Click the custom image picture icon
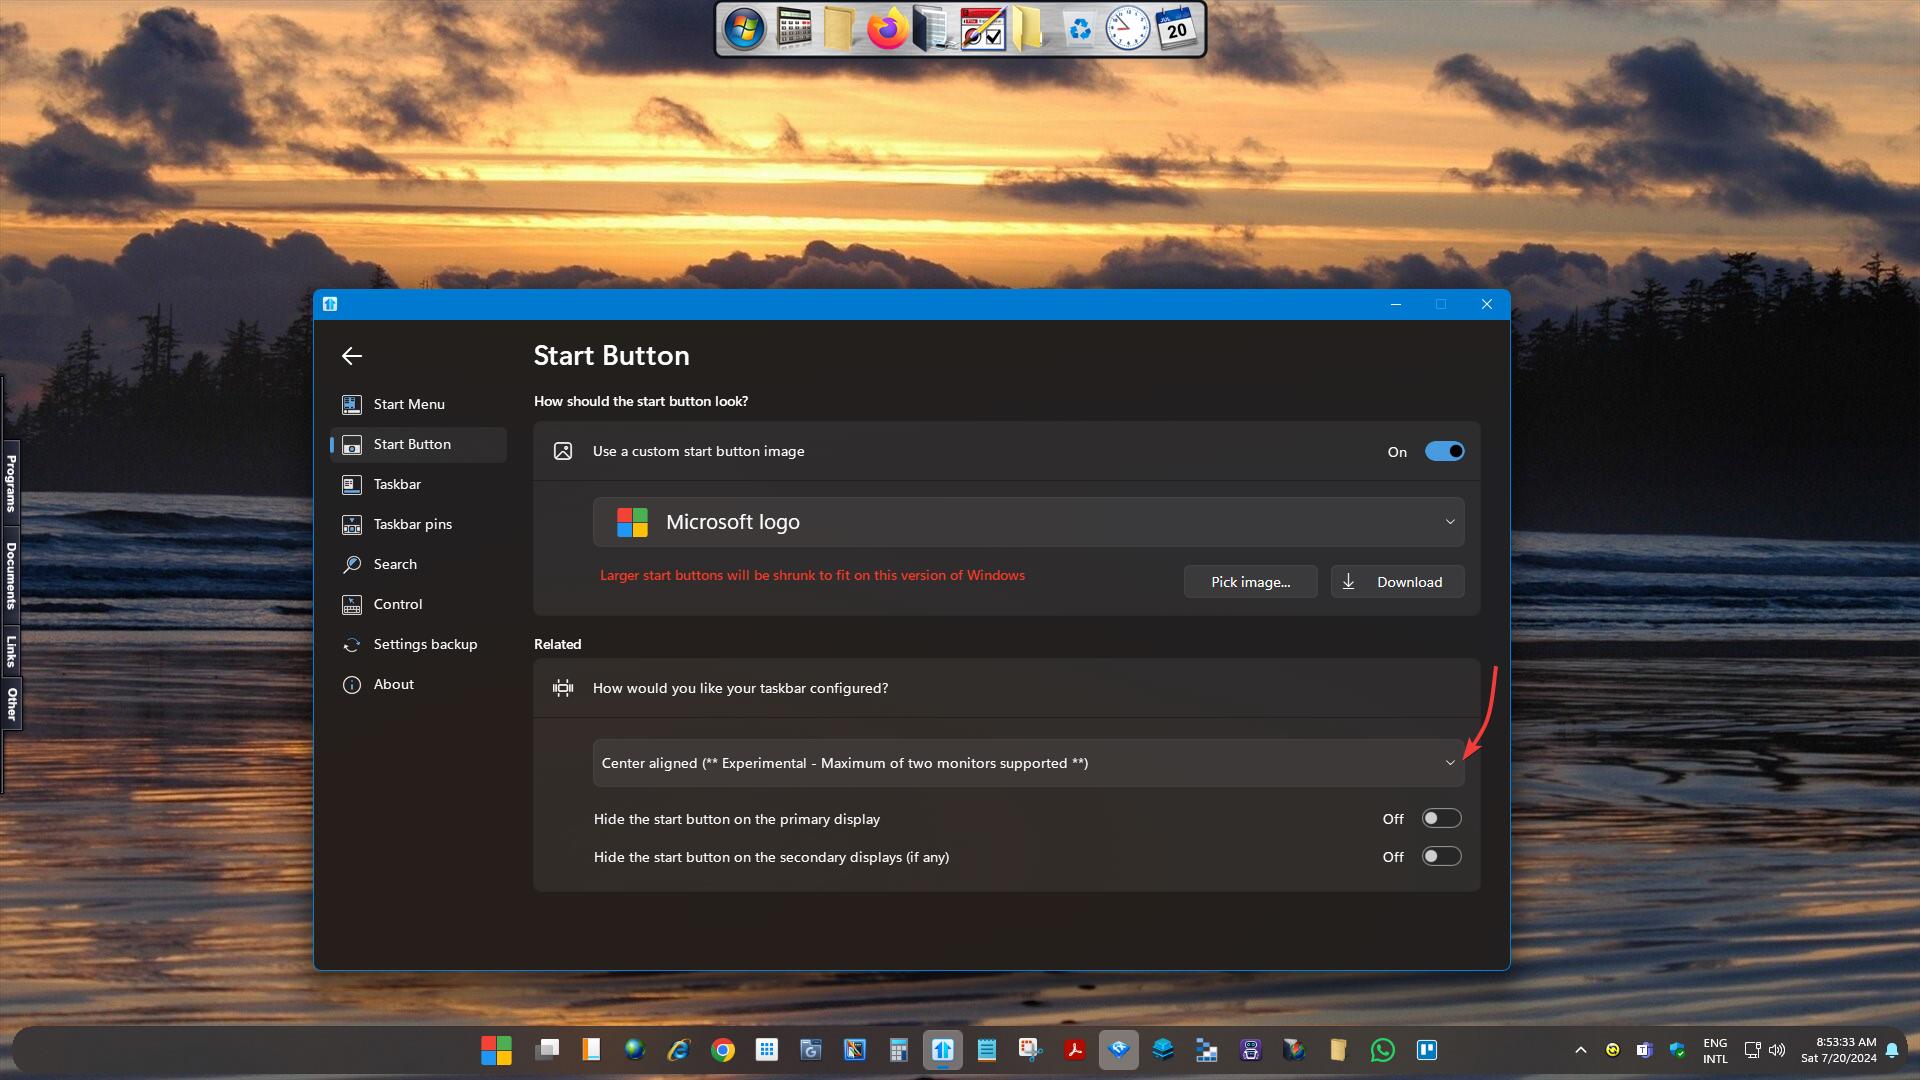Screen dimensions: 1920x1080 pos(563,451)
